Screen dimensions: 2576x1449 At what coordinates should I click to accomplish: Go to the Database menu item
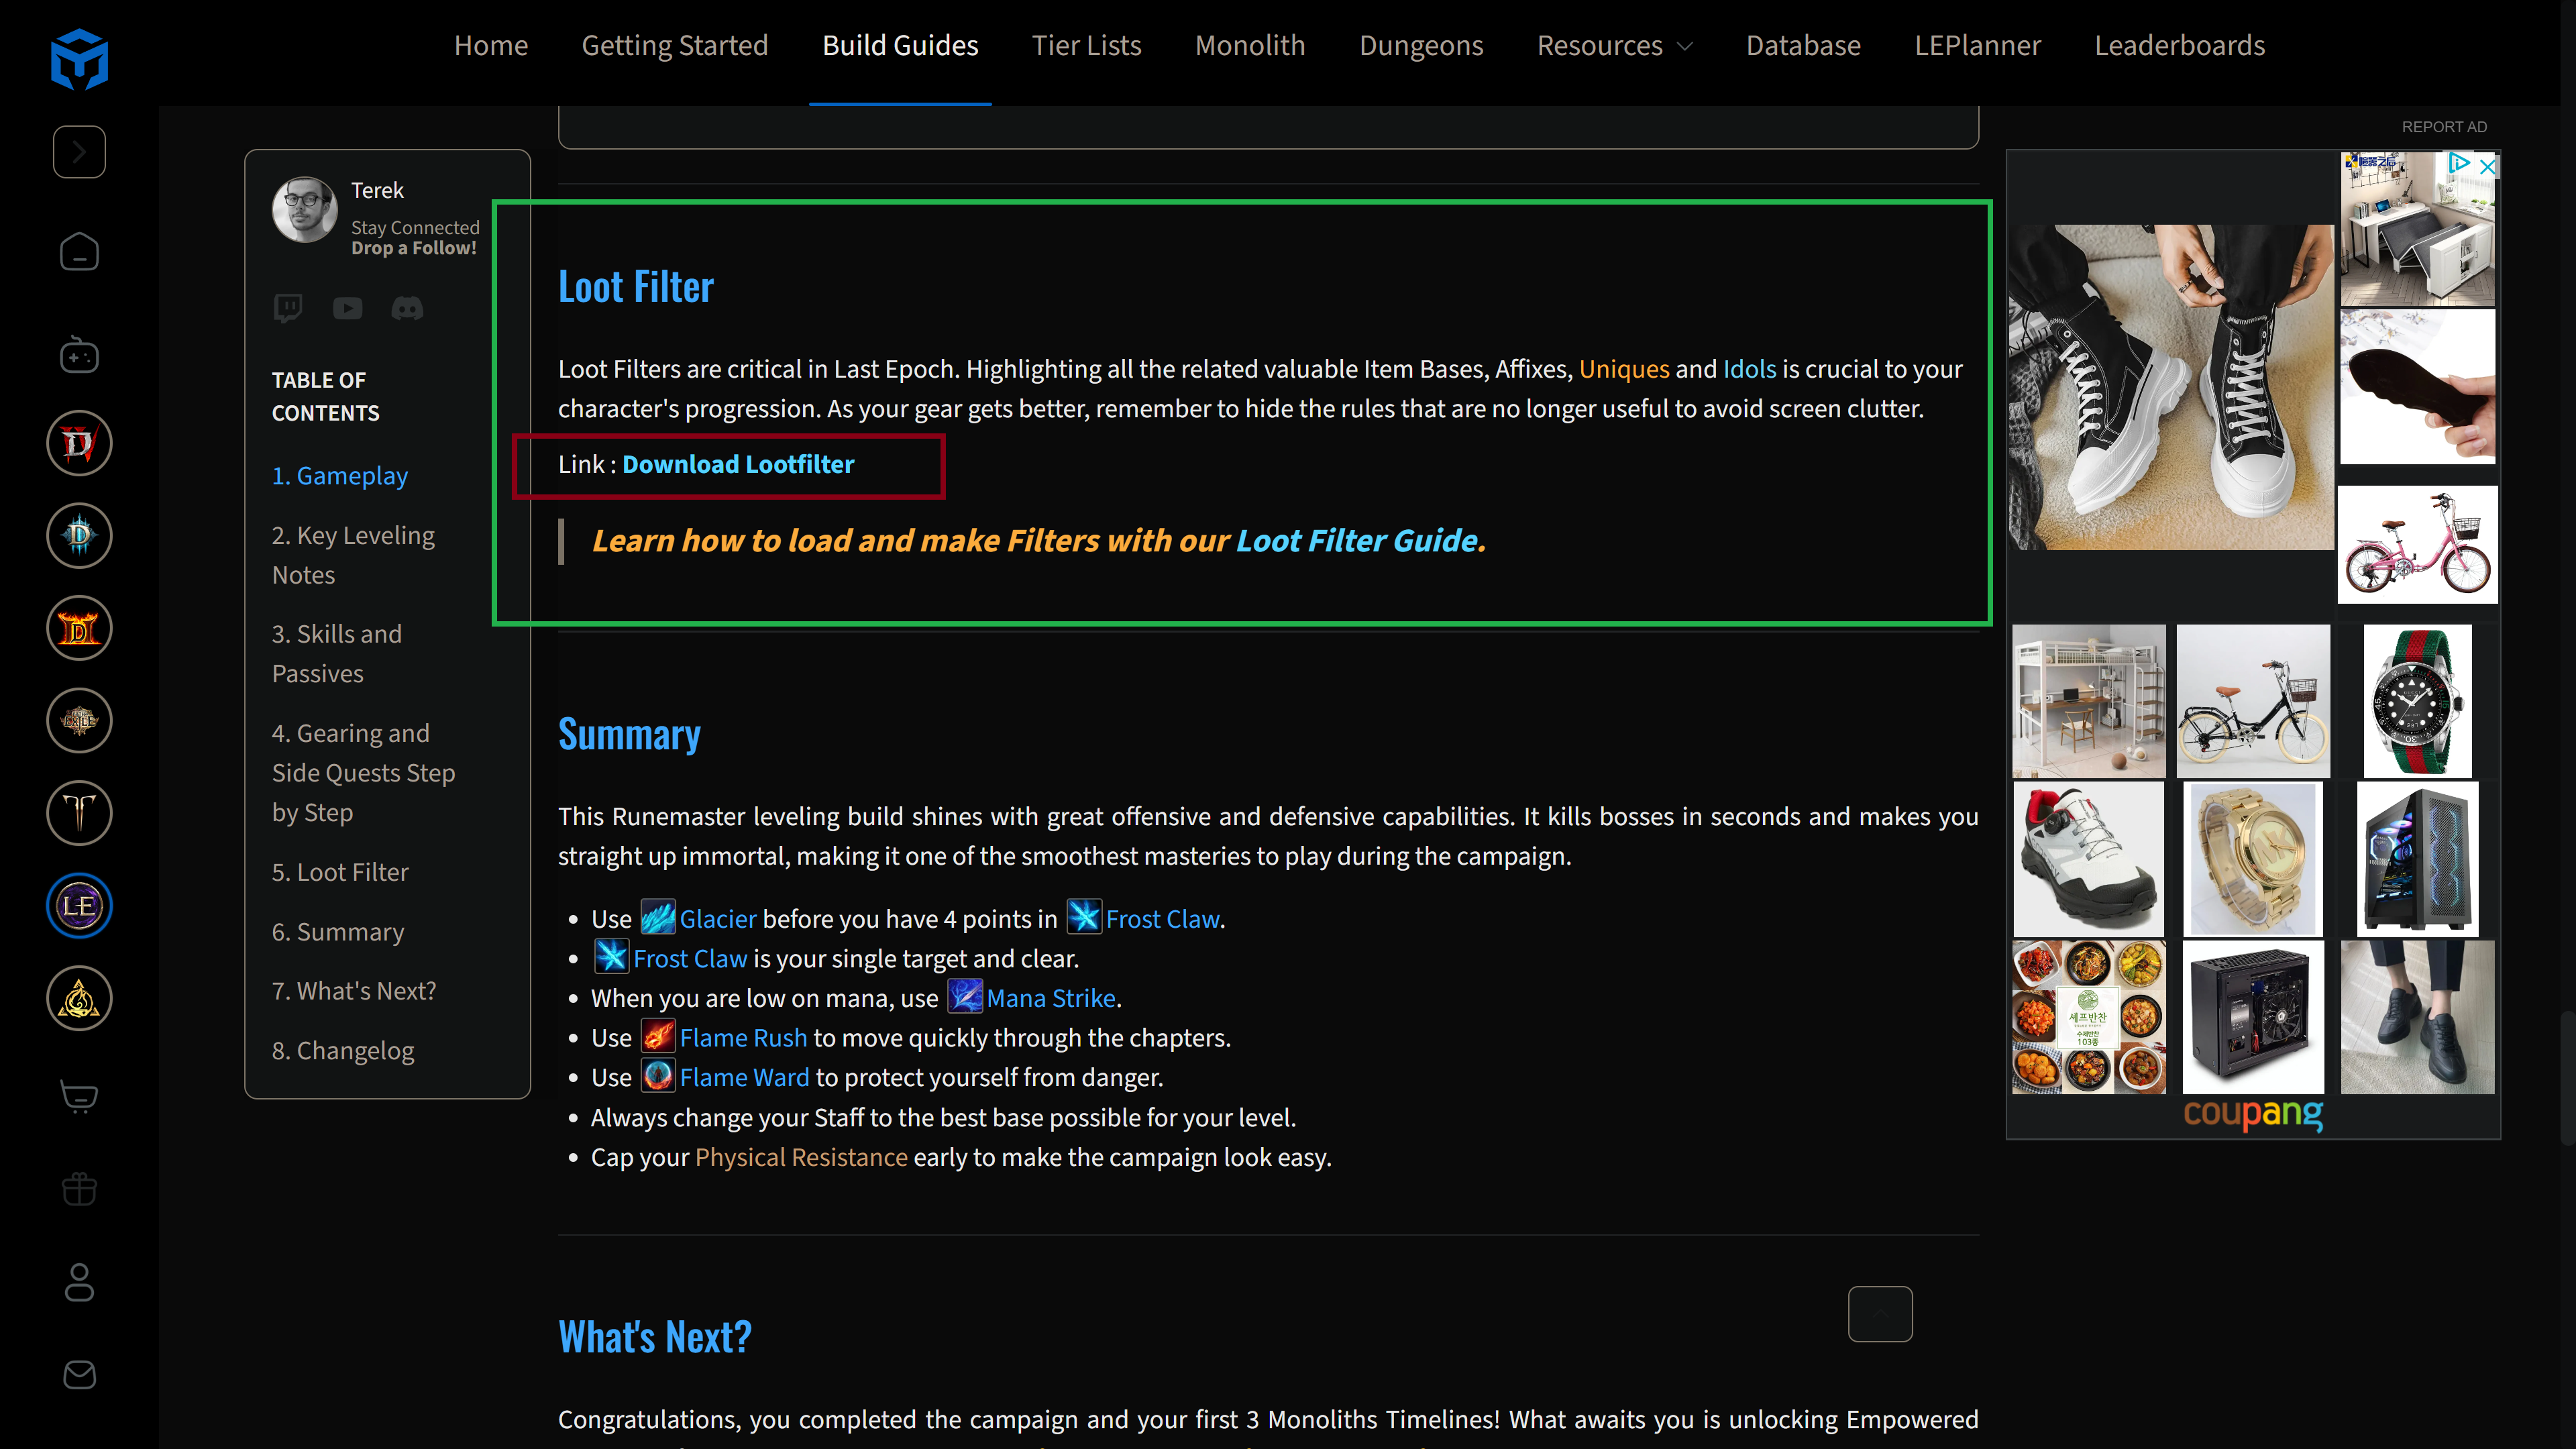[x=1802, y=46]
